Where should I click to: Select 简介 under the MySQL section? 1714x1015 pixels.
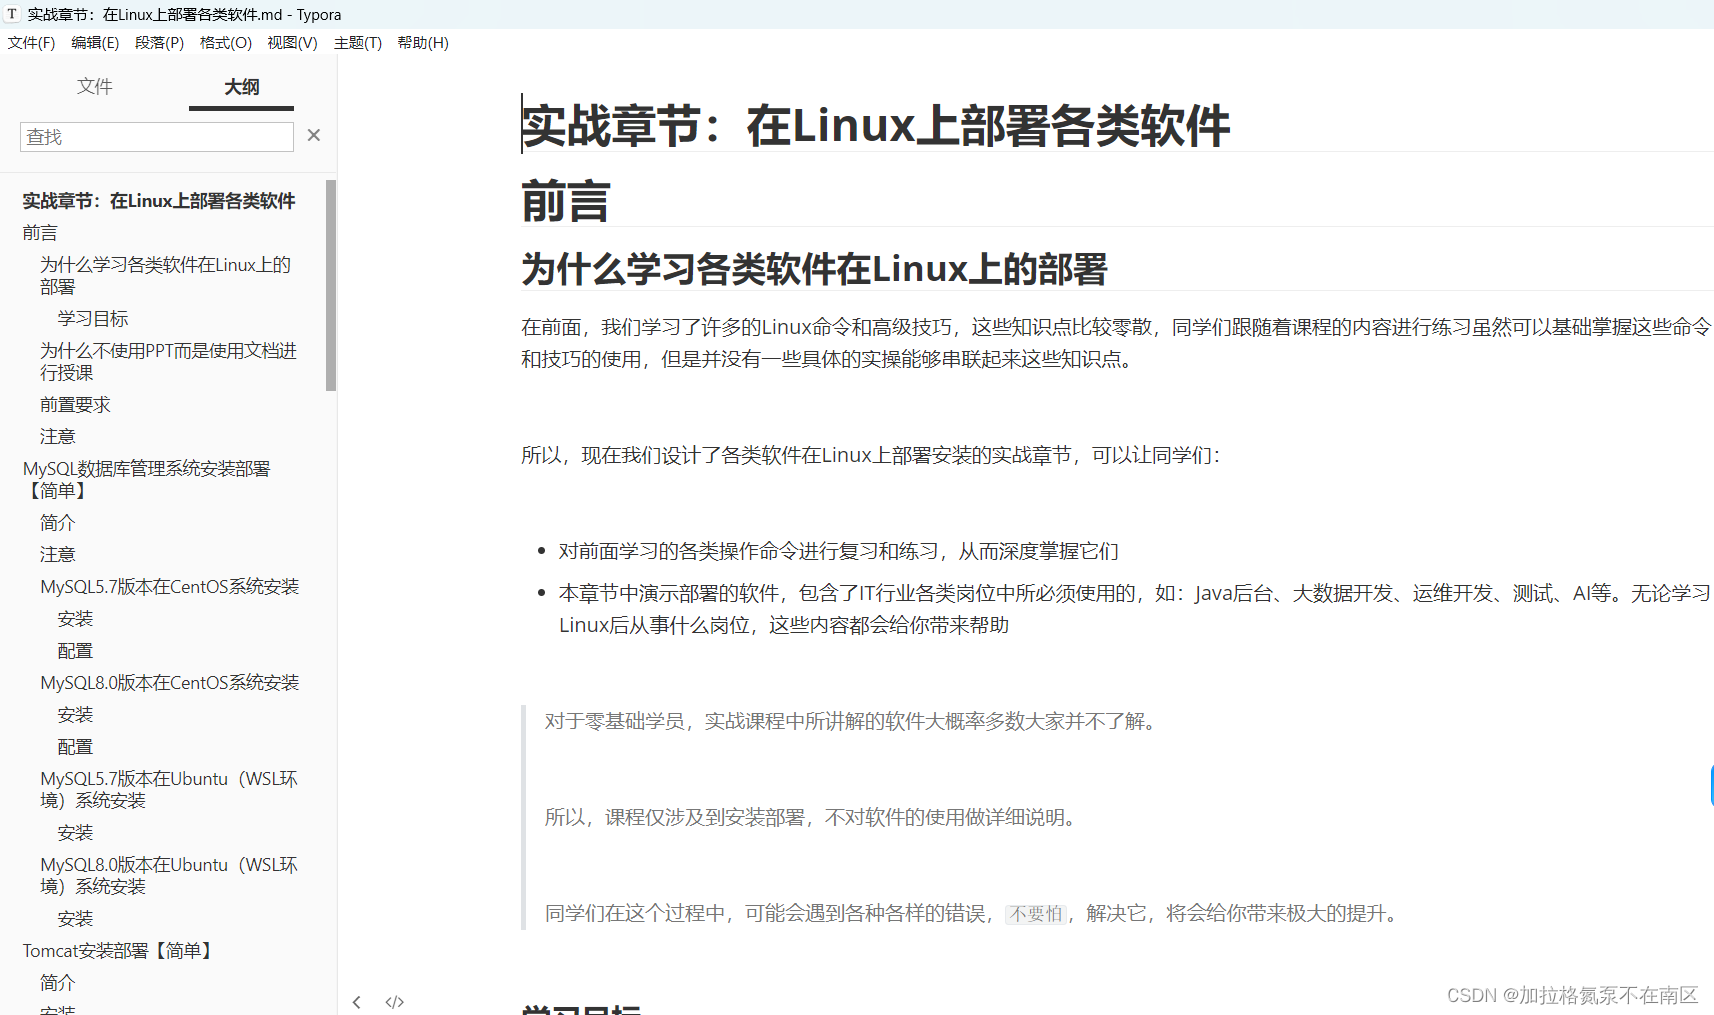[58, 523]
